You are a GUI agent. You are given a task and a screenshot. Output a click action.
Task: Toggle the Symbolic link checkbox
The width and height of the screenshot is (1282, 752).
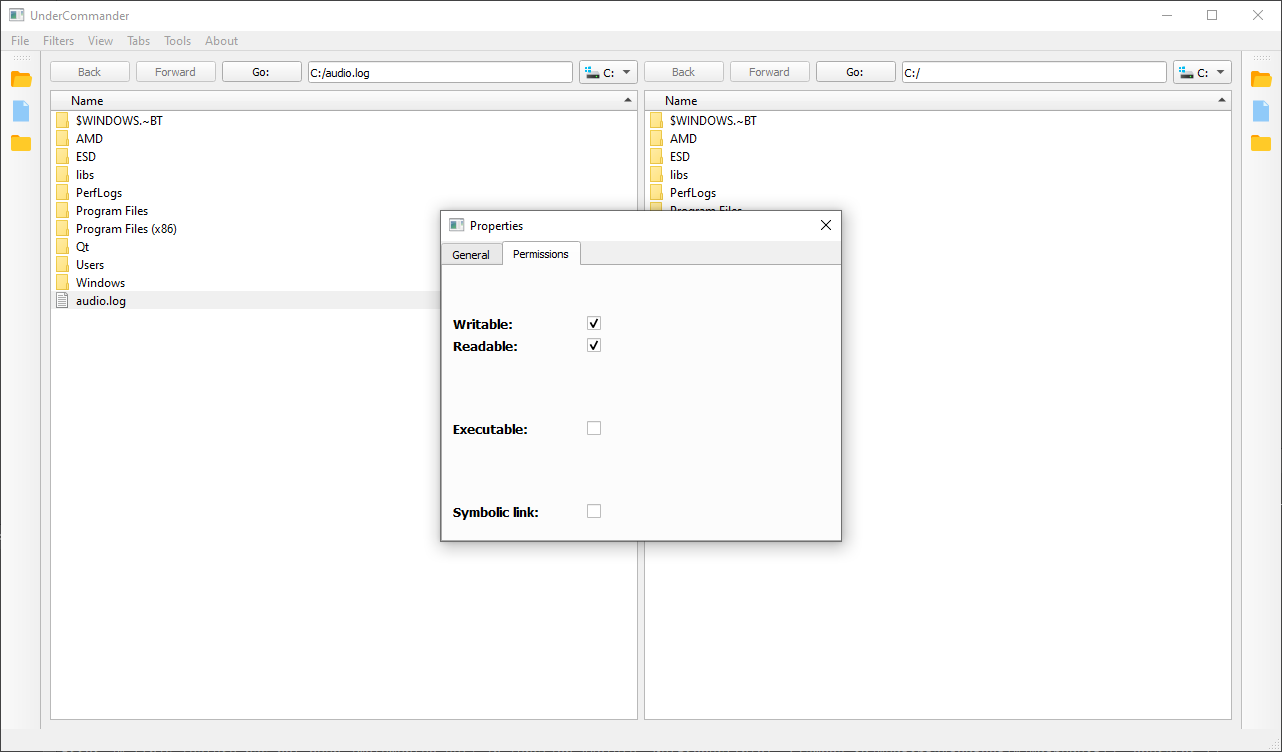click(594, 512)
